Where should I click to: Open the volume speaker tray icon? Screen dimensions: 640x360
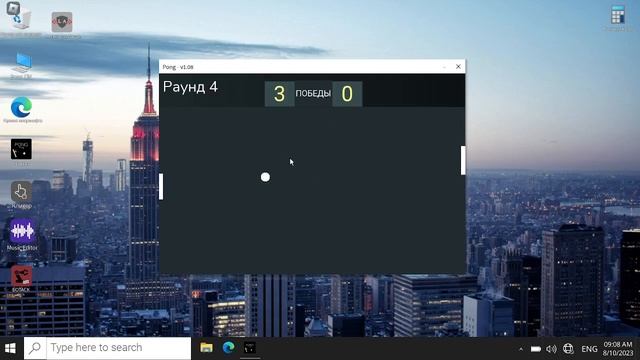pos(551,349)
